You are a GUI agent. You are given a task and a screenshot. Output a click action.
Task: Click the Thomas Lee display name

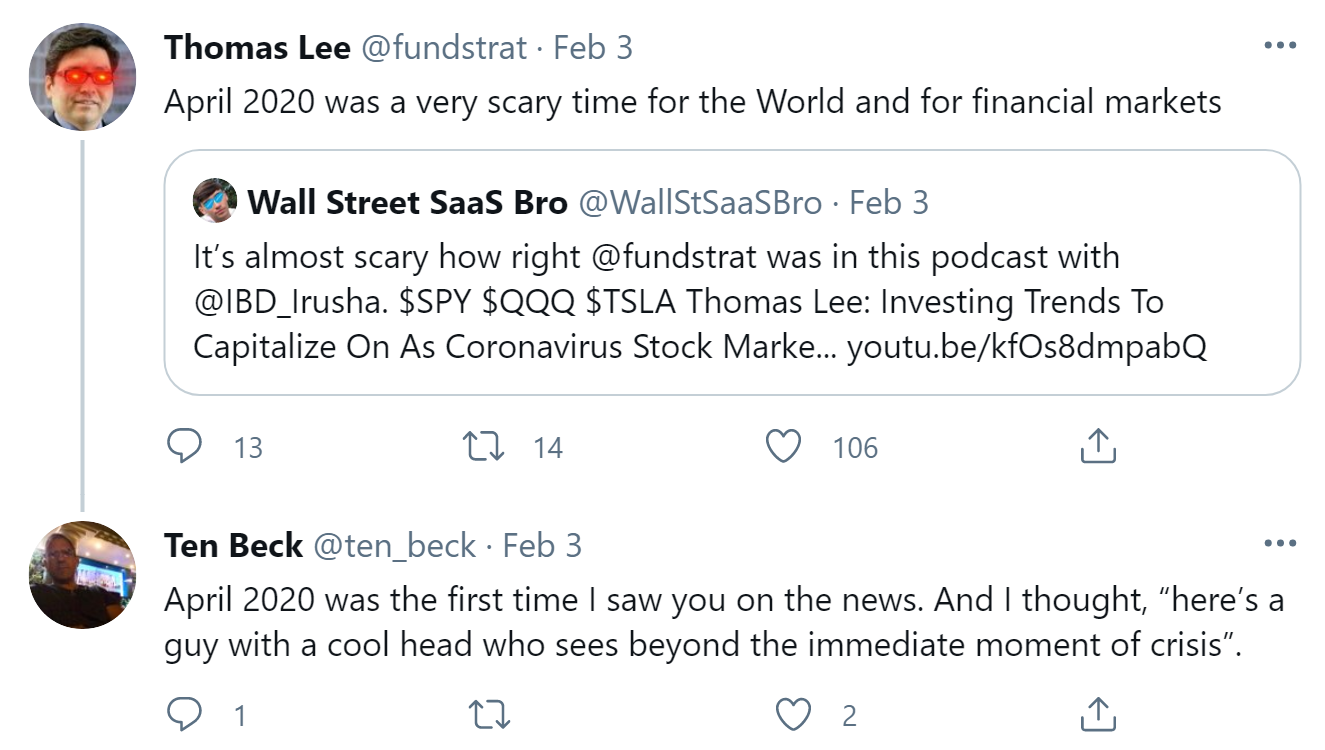(257, 47)
